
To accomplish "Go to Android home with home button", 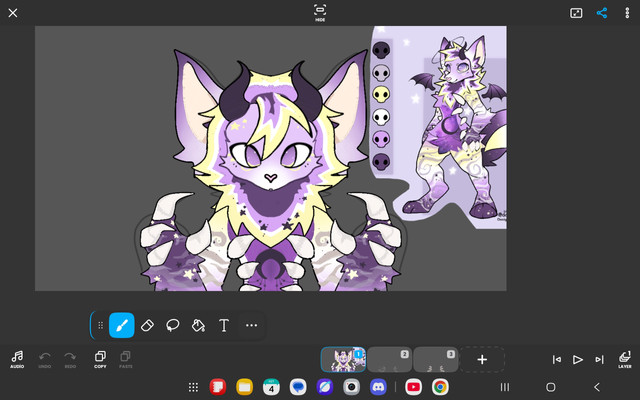I will [x=551, y=387].
